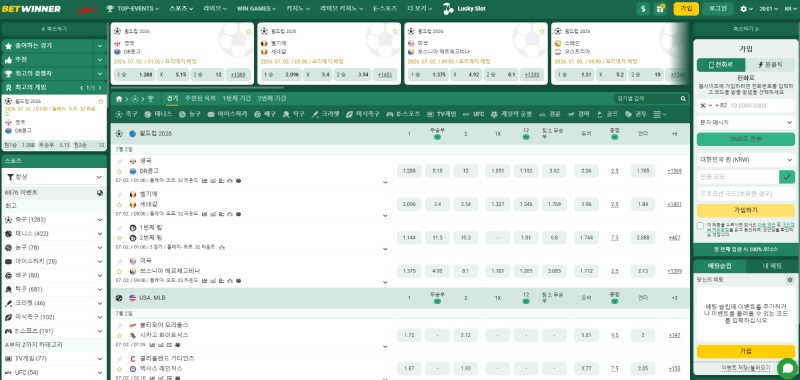Go to next top game 1/5

point(101,88)
